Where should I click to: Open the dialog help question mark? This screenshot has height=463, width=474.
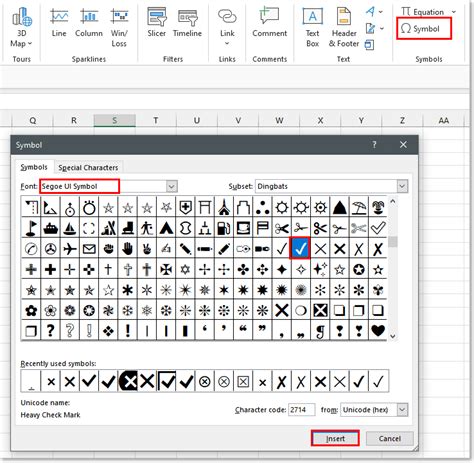point(374,145)
